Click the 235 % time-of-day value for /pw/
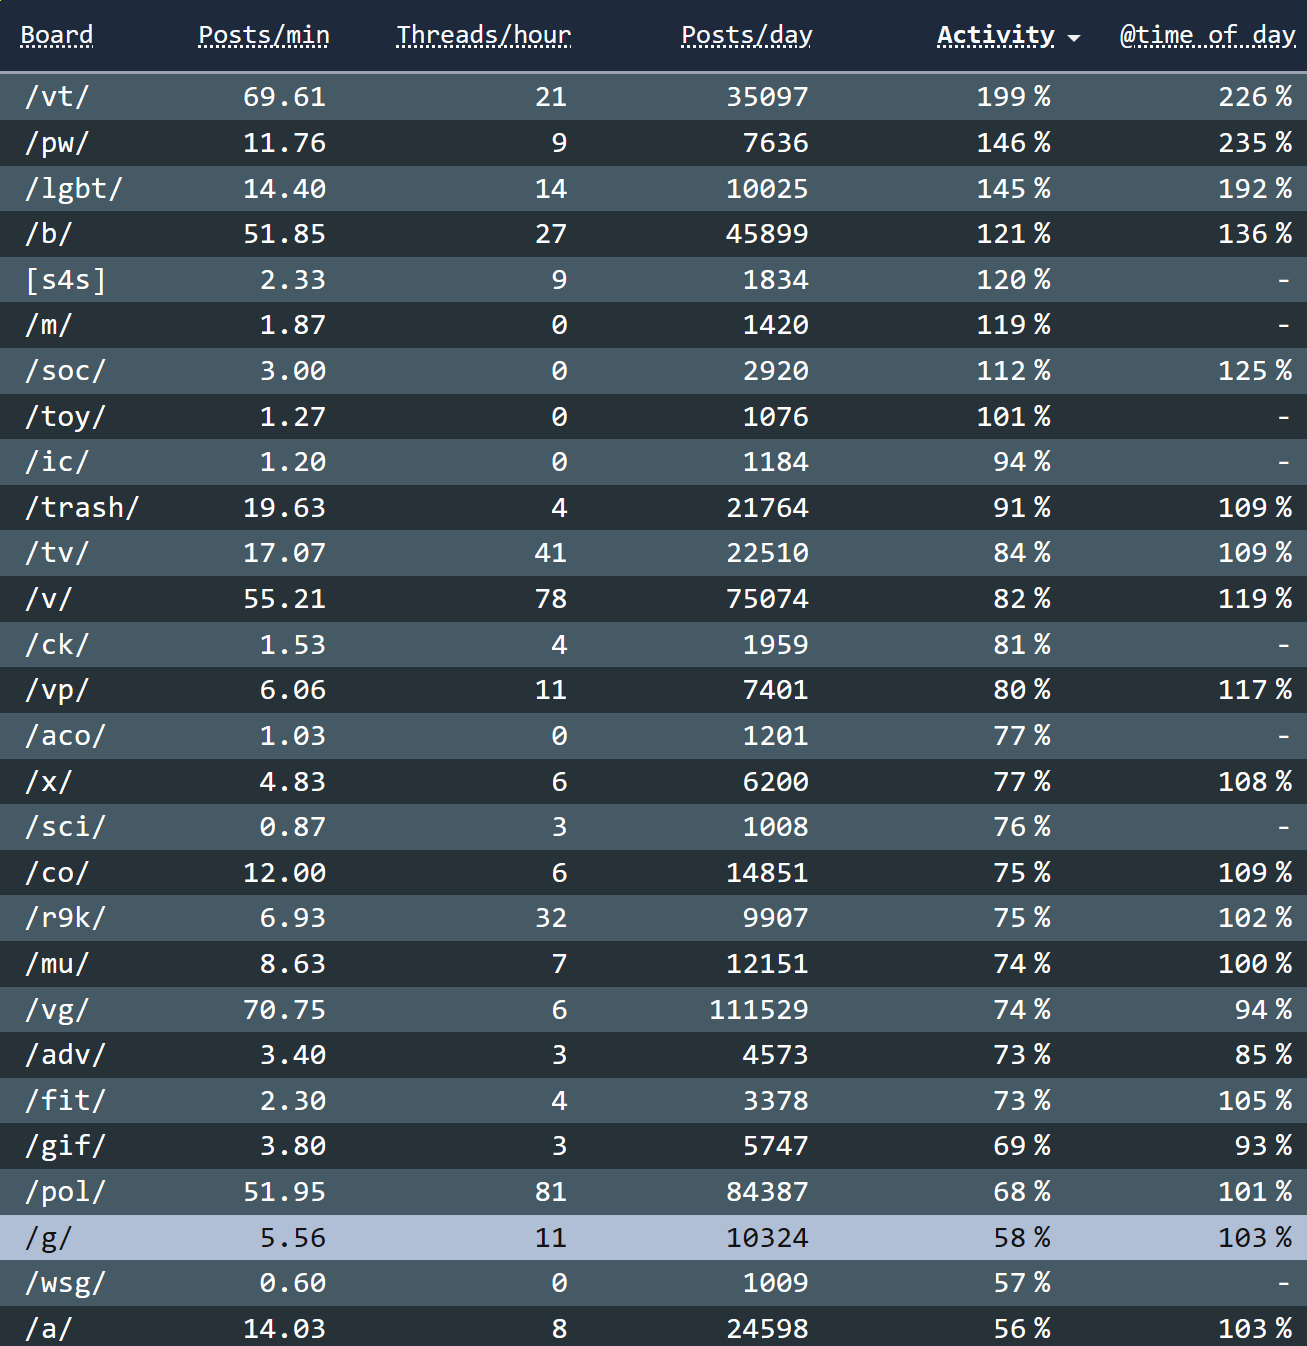 pos(1255,143)
